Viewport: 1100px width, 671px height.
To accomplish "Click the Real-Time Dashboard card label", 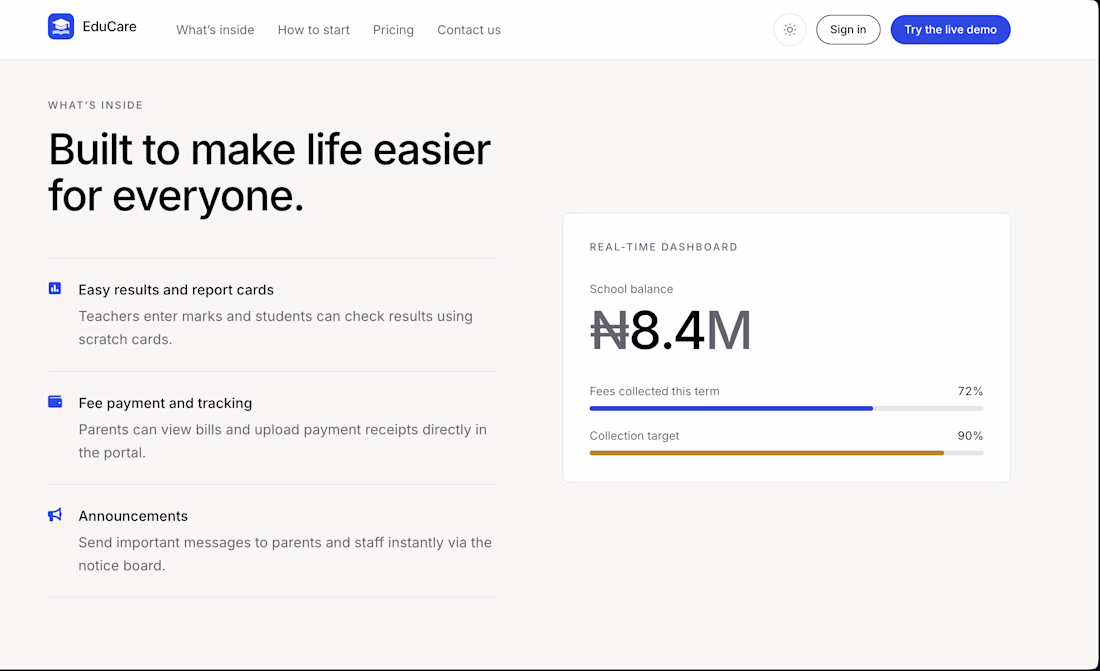I will click(x=663, y=247).
